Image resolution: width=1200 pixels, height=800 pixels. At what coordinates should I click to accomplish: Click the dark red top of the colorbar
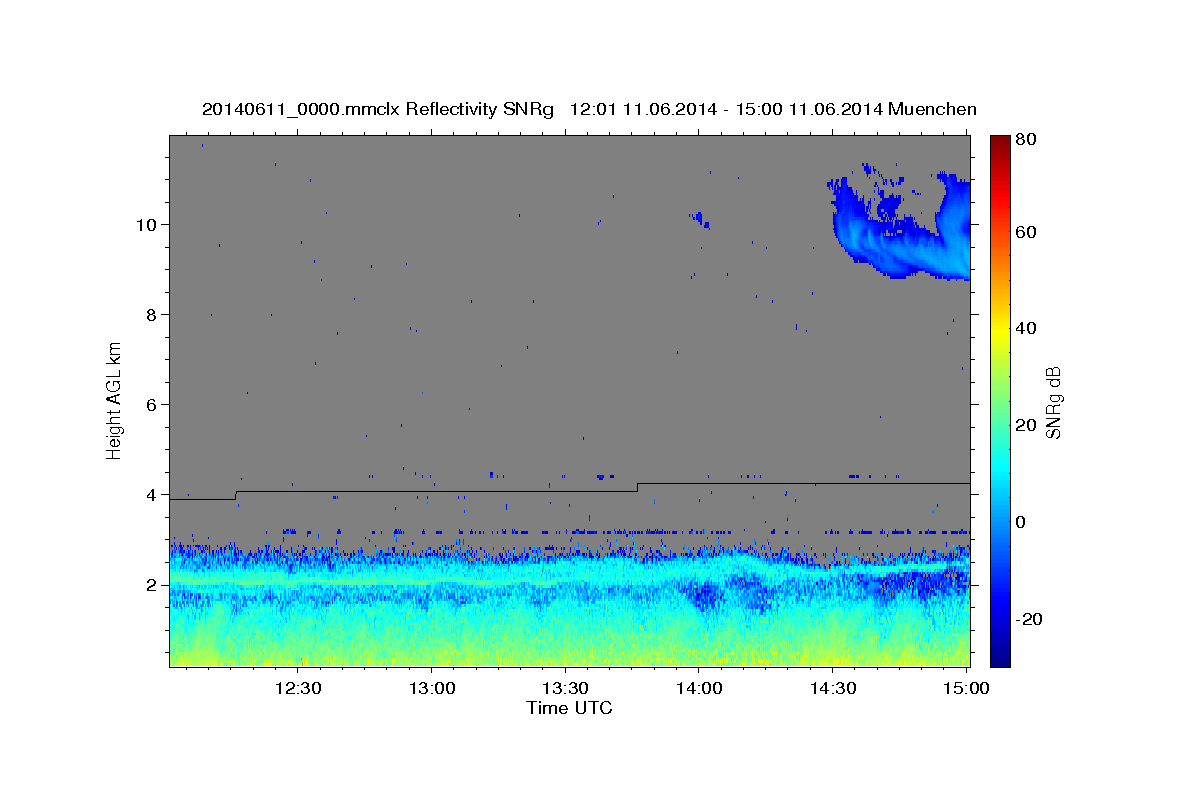pos(1000,143)
